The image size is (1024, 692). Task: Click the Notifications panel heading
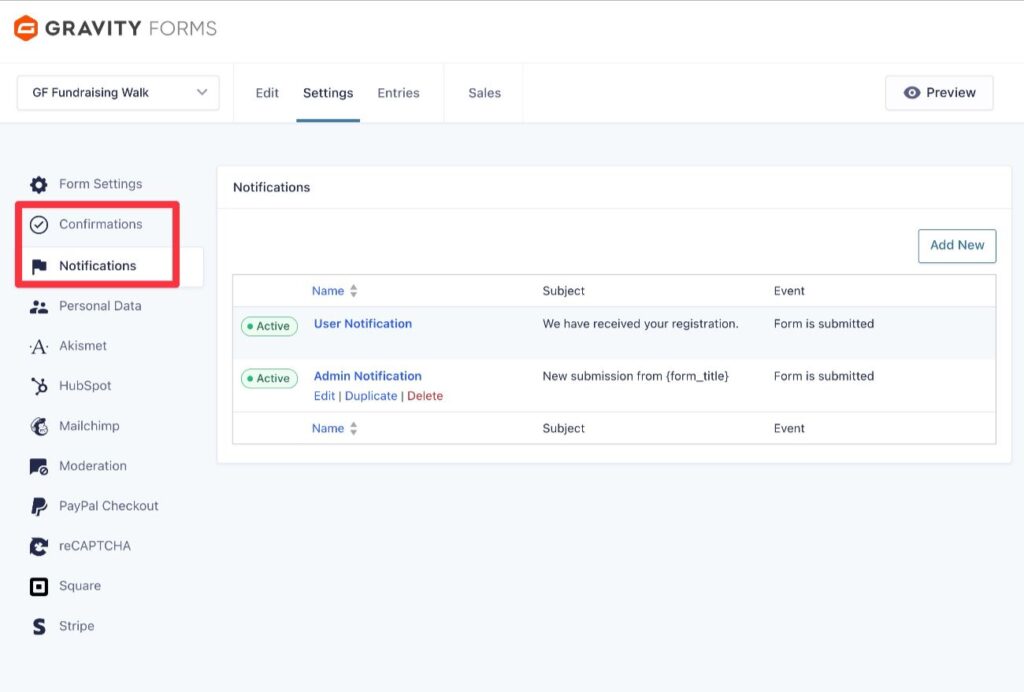(x=272, y=187)
